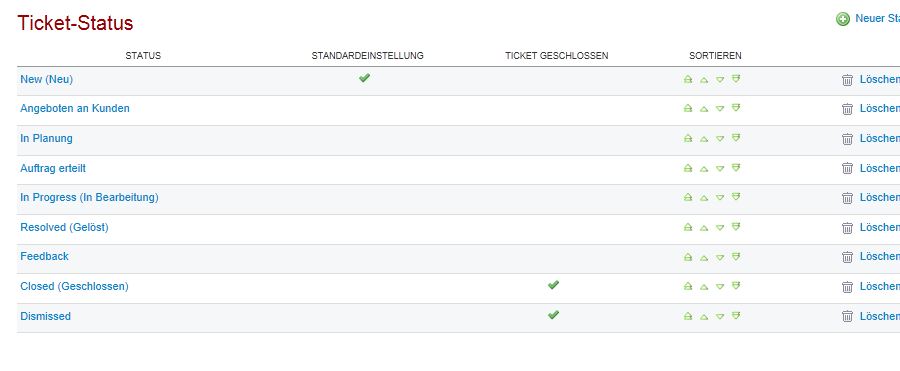Move New (Neu) status to top
The width and height of the screenshot is (900, 371).
point(688,79)
